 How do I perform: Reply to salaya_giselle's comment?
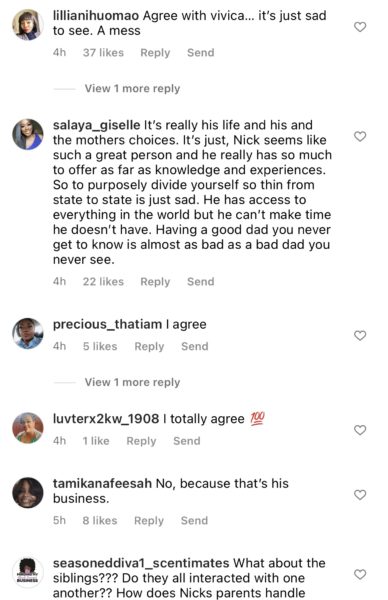point(155,282)
